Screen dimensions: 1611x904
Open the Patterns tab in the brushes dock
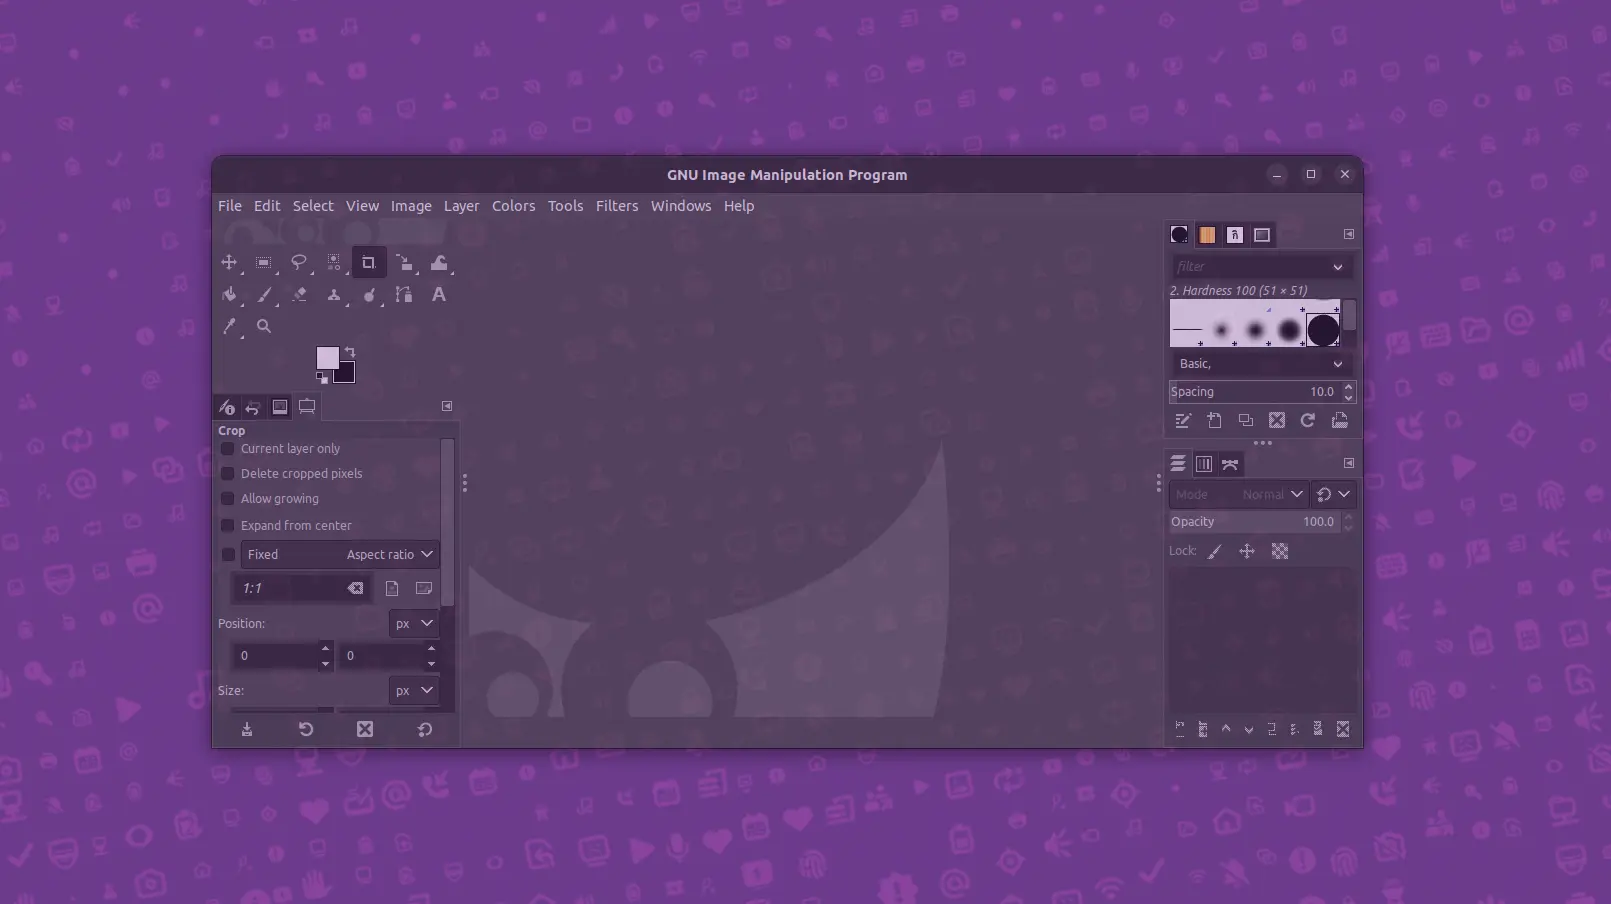[1207, 234]
